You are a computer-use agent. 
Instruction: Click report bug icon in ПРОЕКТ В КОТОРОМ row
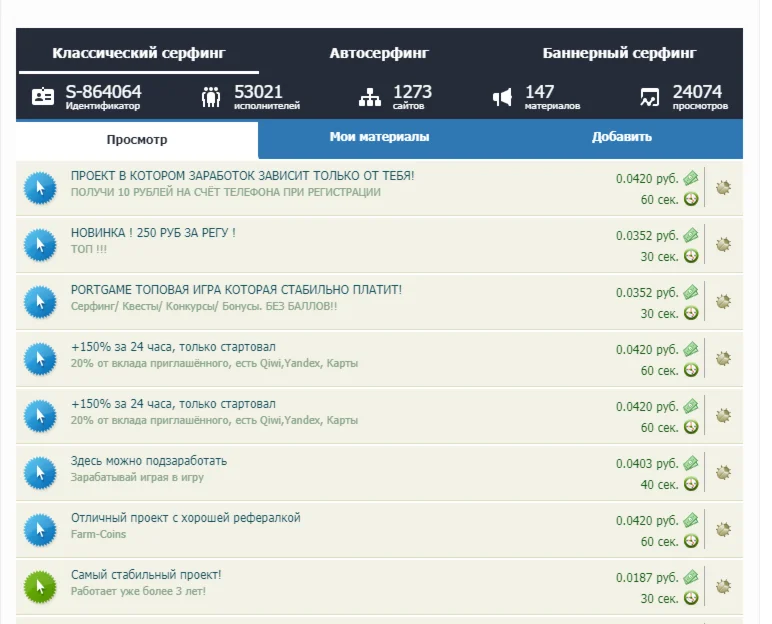(723, 187)
